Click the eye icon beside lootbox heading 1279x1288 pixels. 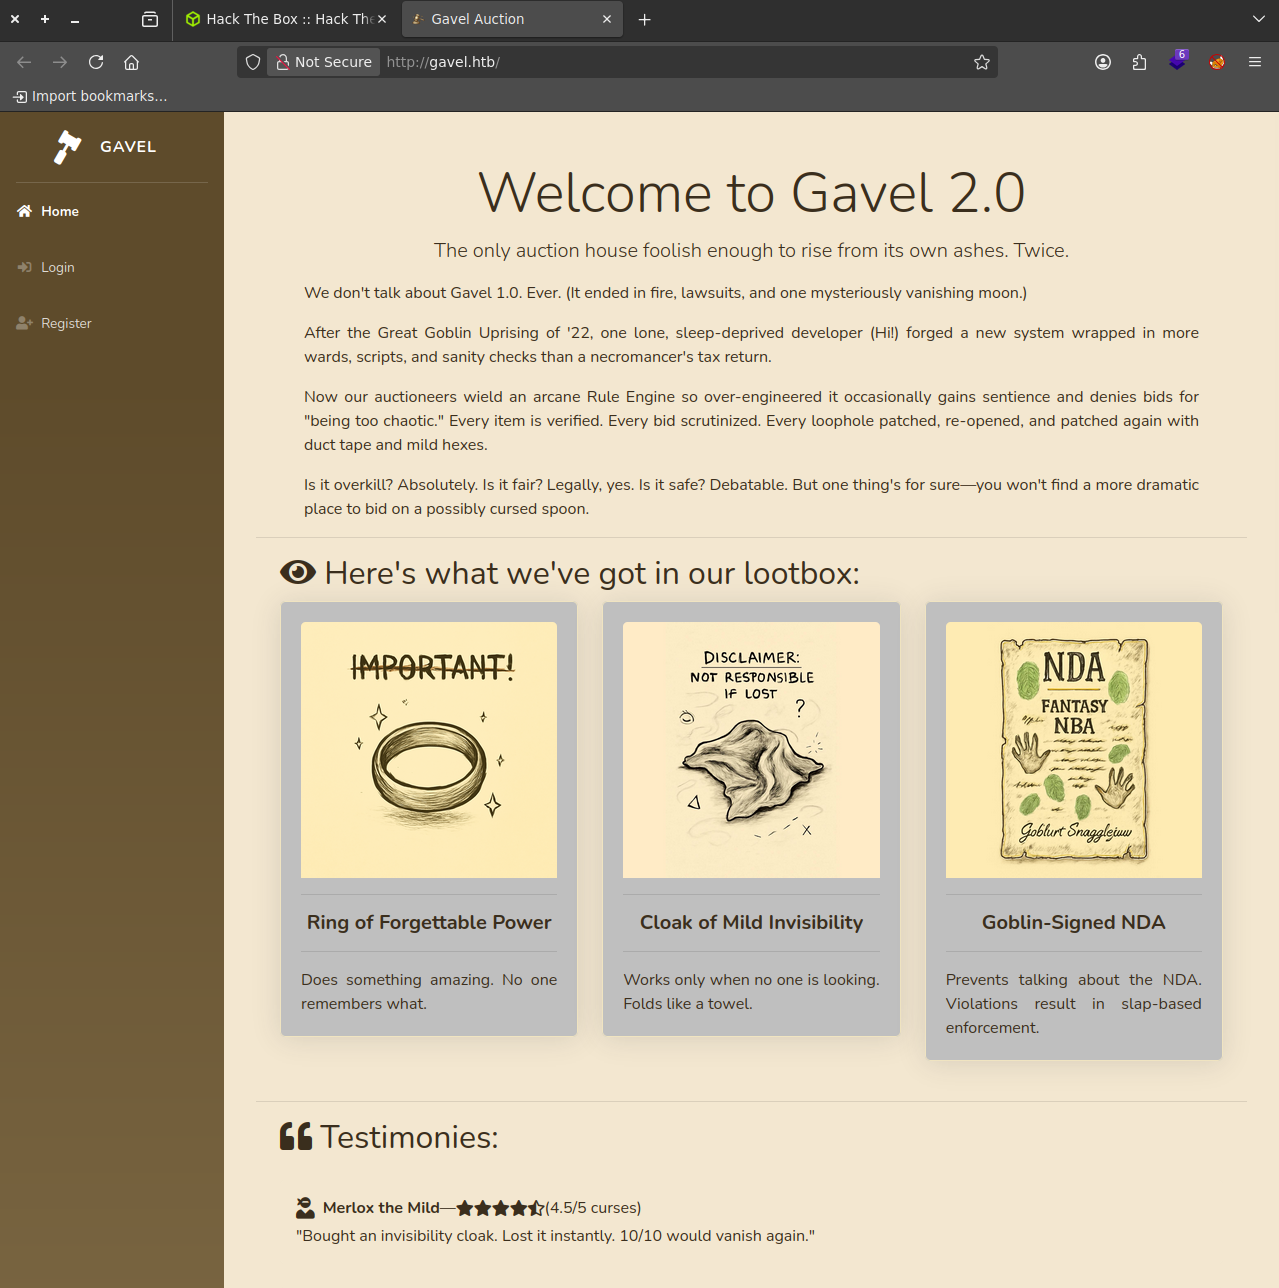(x=298, y=572)
